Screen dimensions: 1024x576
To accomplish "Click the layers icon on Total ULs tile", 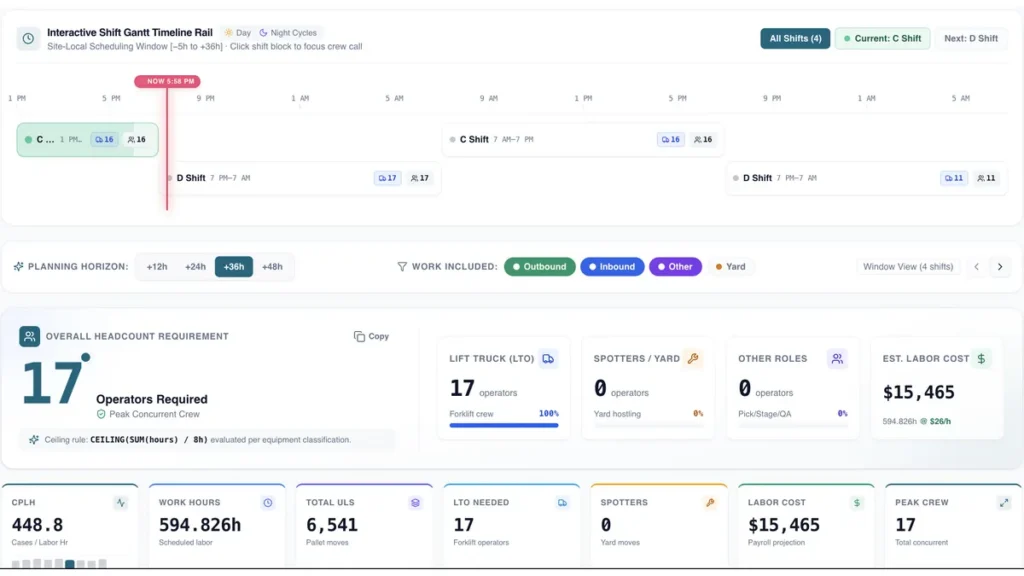I will click(x=415, y=503).
